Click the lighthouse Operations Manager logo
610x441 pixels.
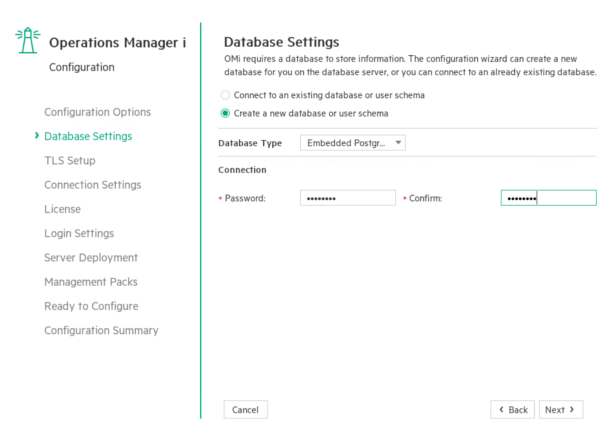[x=28, y=40]
